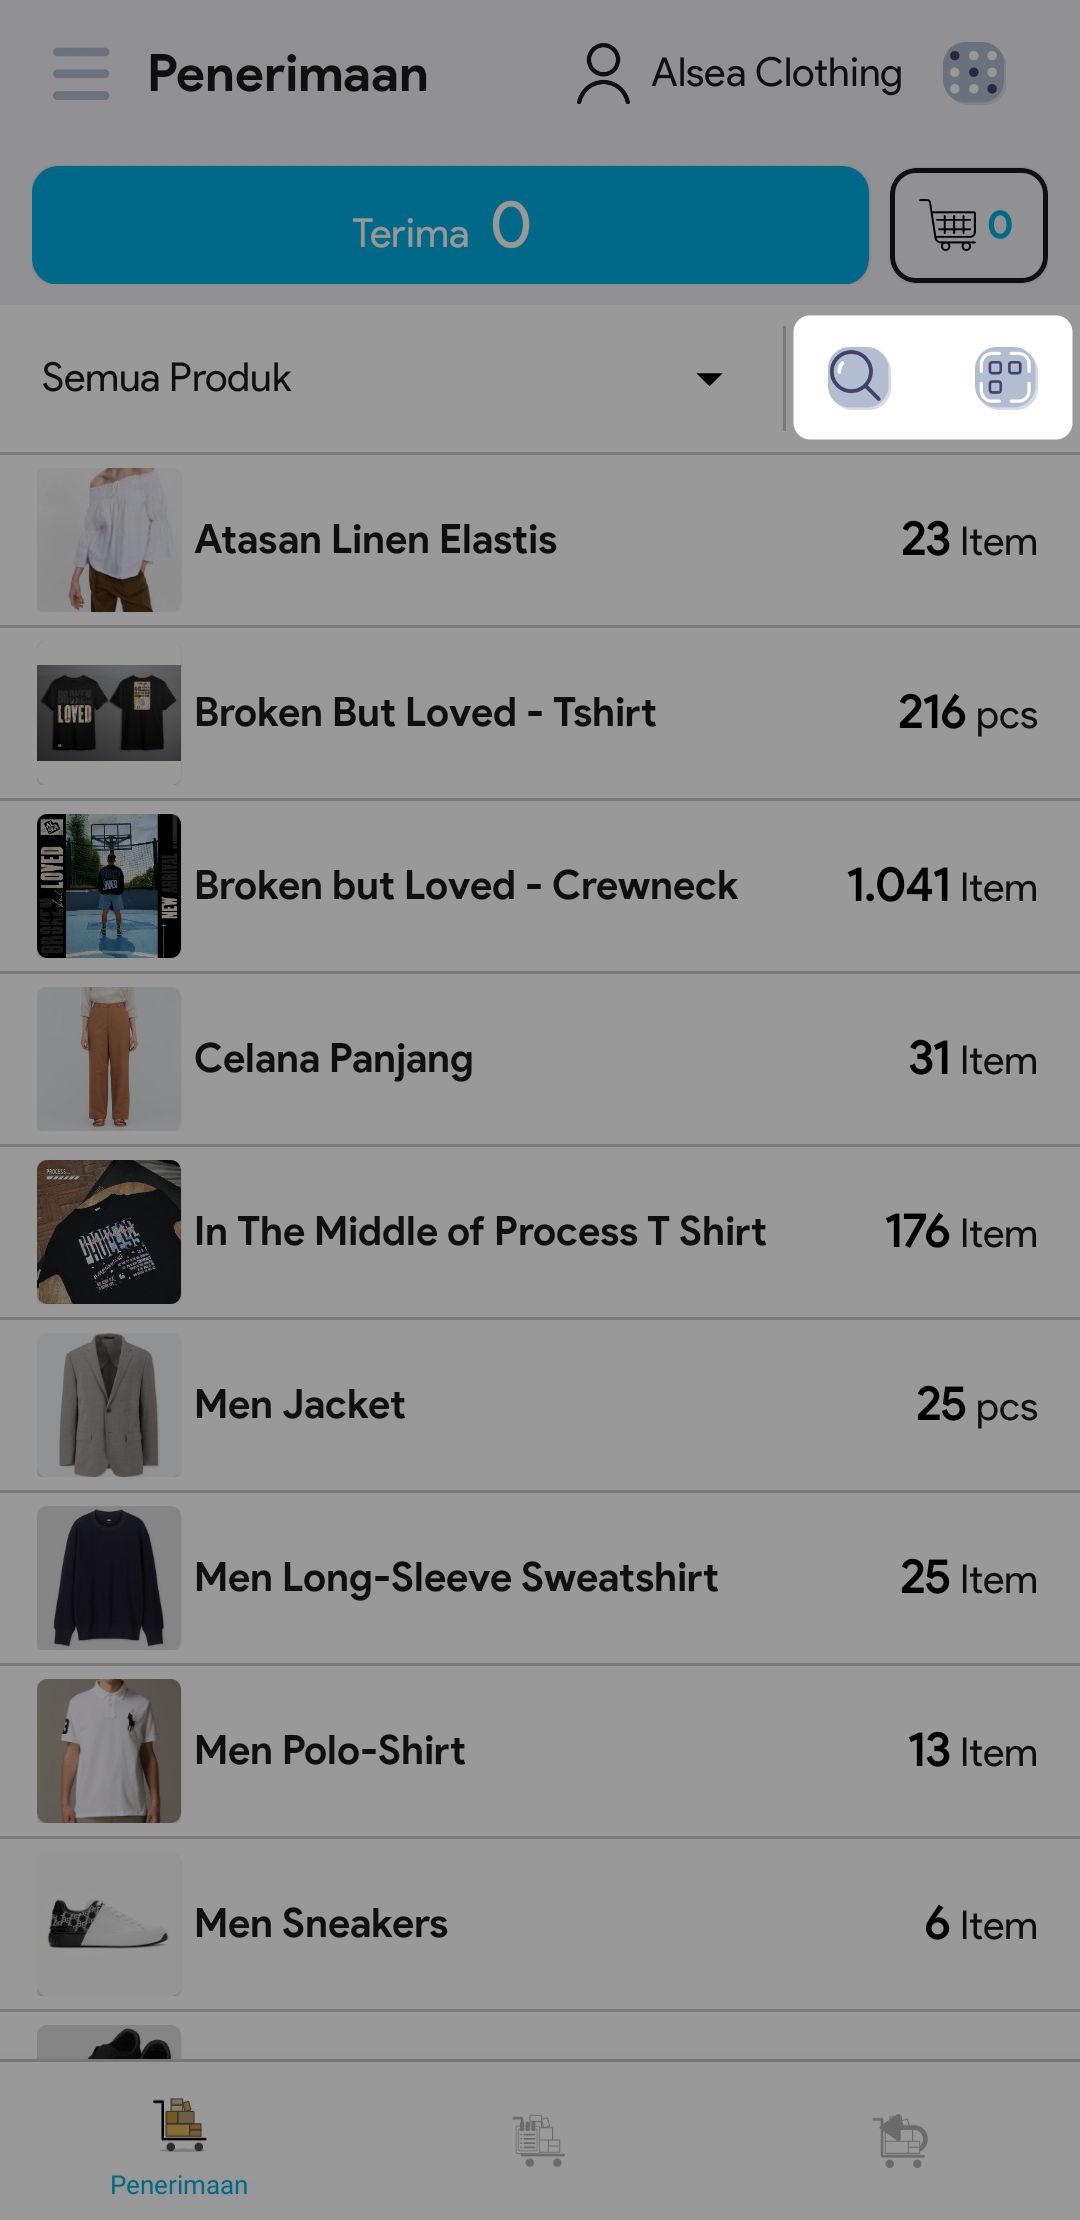
Task: Open the rightmost bottom navigation tab
Action: [900, 2140]
